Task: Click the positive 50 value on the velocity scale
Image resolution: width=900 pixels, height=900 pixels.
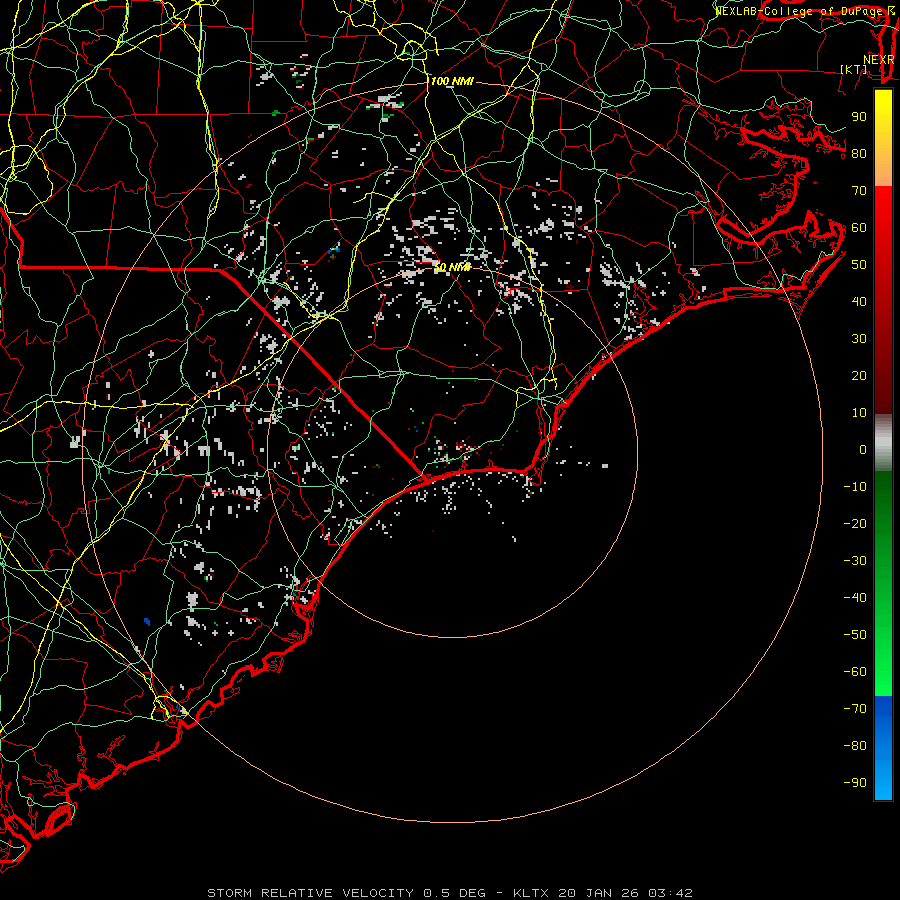Action: [x=859, y=265]
